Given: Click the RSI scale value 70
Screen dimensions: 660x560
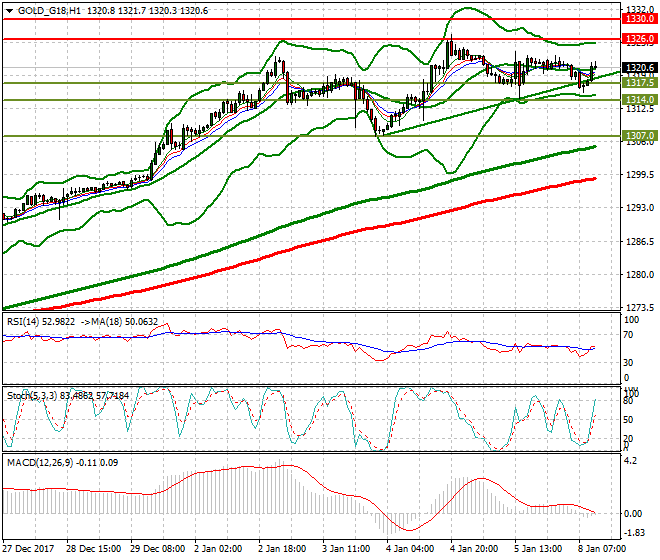Looking at the screenshot, I should [628, 335].
